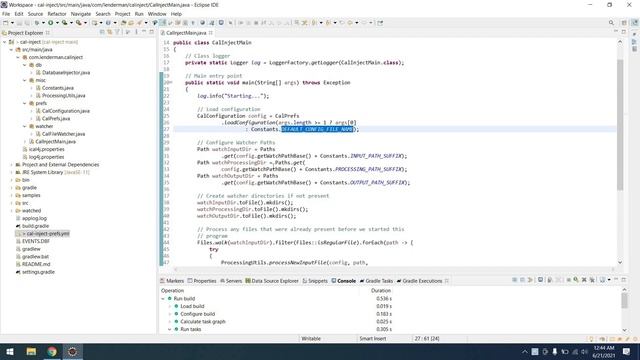Collapse the src/main/java folder
640x360 pixels.
11,50
